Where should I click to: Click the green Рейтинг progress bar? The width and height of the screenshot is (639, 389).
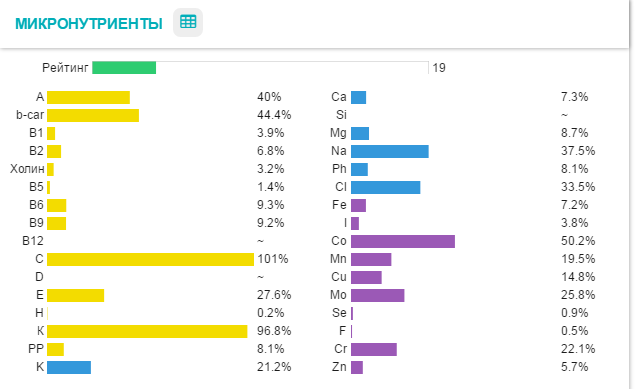pyautogui.click(x=124, y=68)
